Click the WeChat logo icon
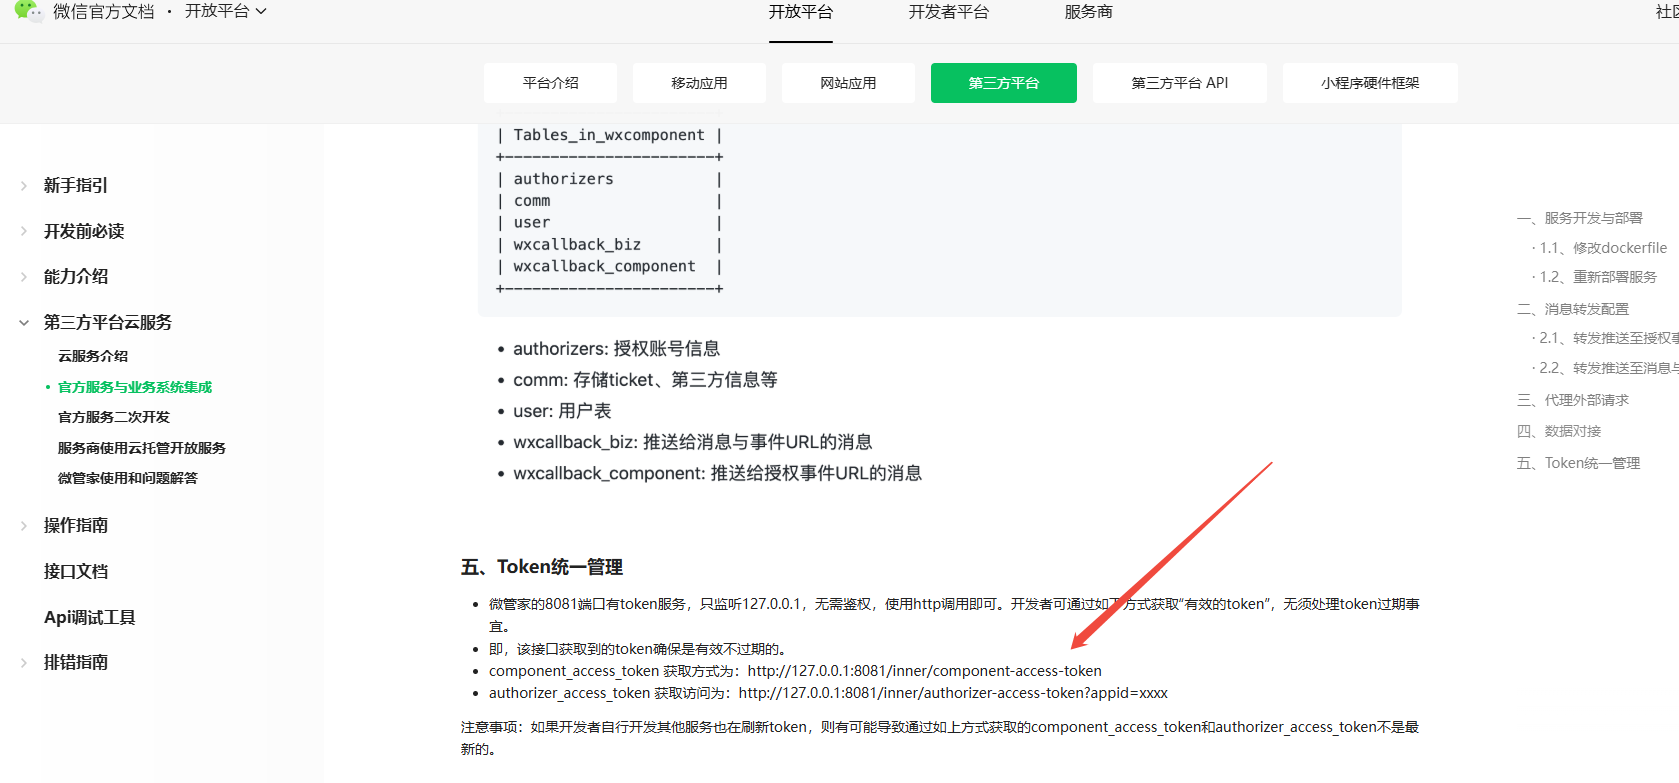This screenshot has height=783, width=1679. tap(28, 11)
